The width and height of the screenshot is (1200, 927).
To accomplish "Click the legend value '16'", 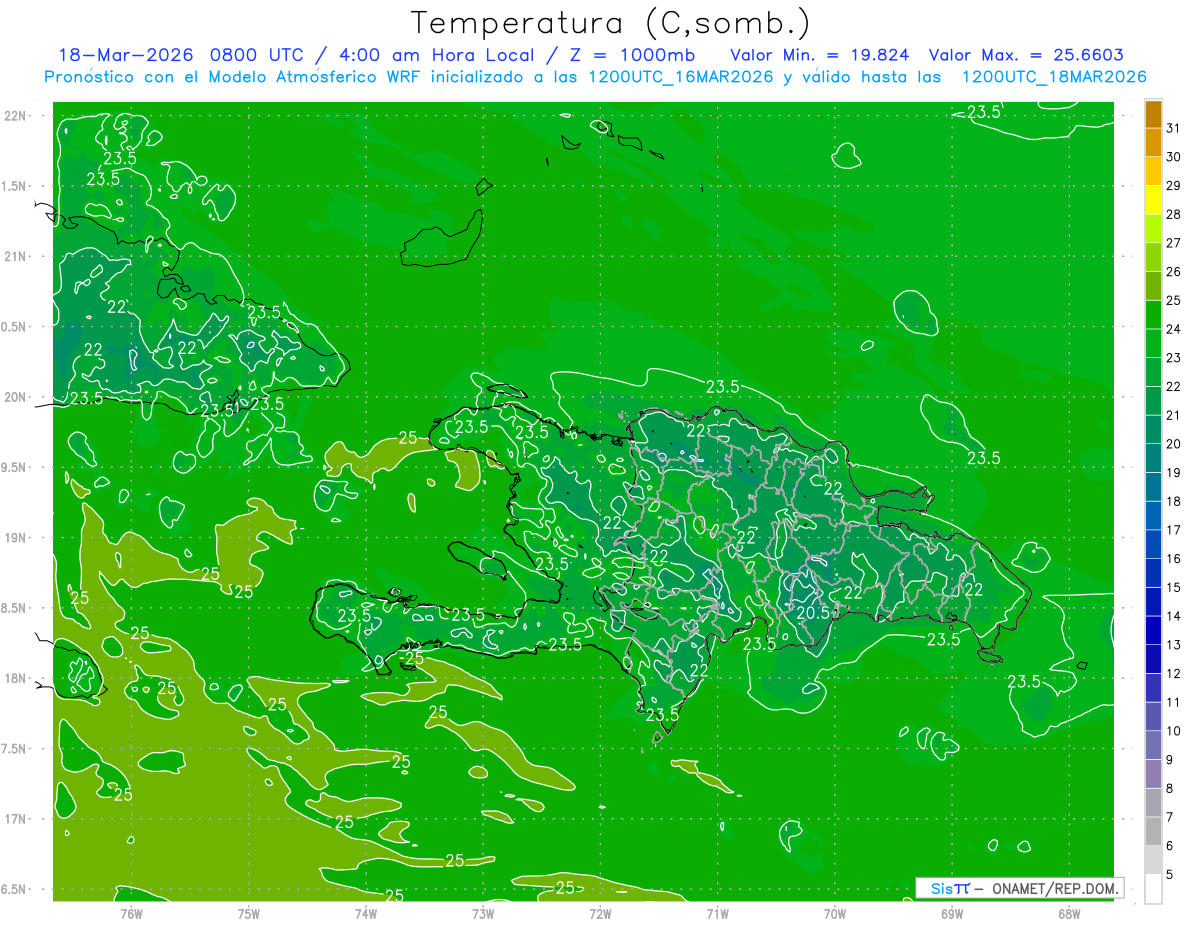I will 1174,559.
